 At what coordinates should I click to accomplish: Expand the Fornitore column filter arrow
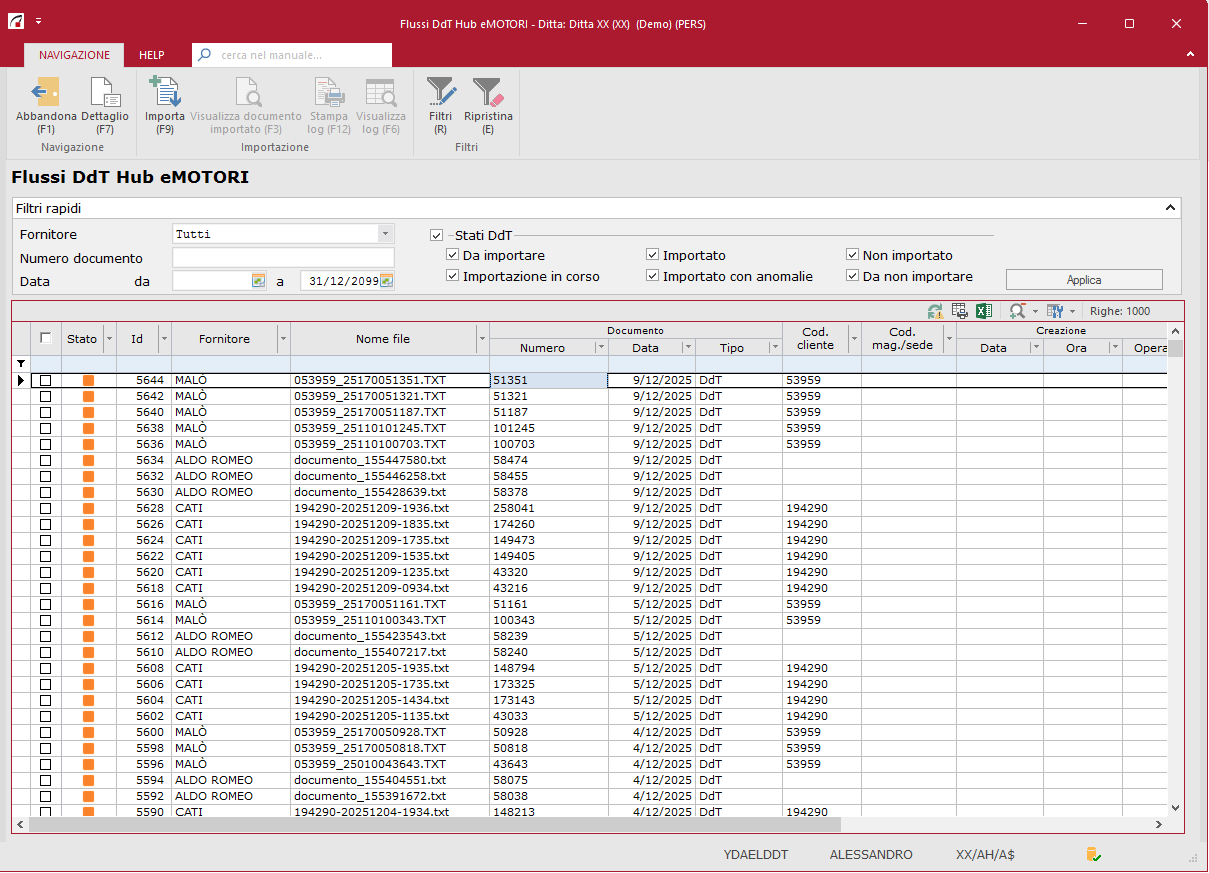coord(282,339)
